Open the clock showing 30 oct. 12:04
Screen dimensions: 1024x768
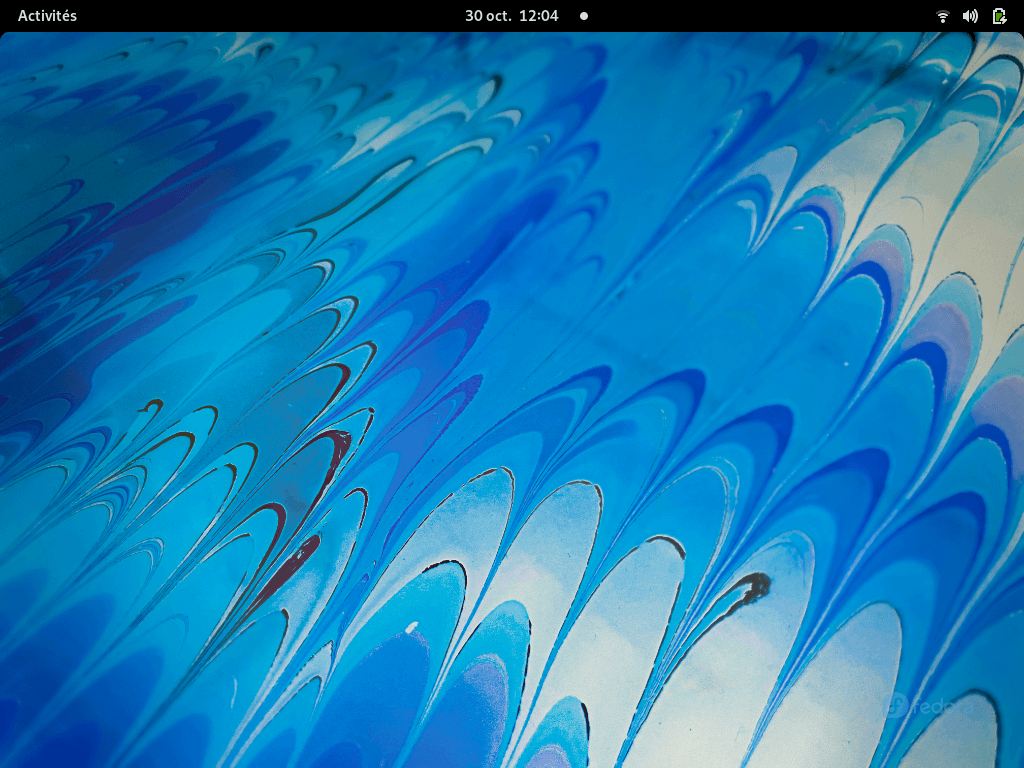tap(511, 16)
